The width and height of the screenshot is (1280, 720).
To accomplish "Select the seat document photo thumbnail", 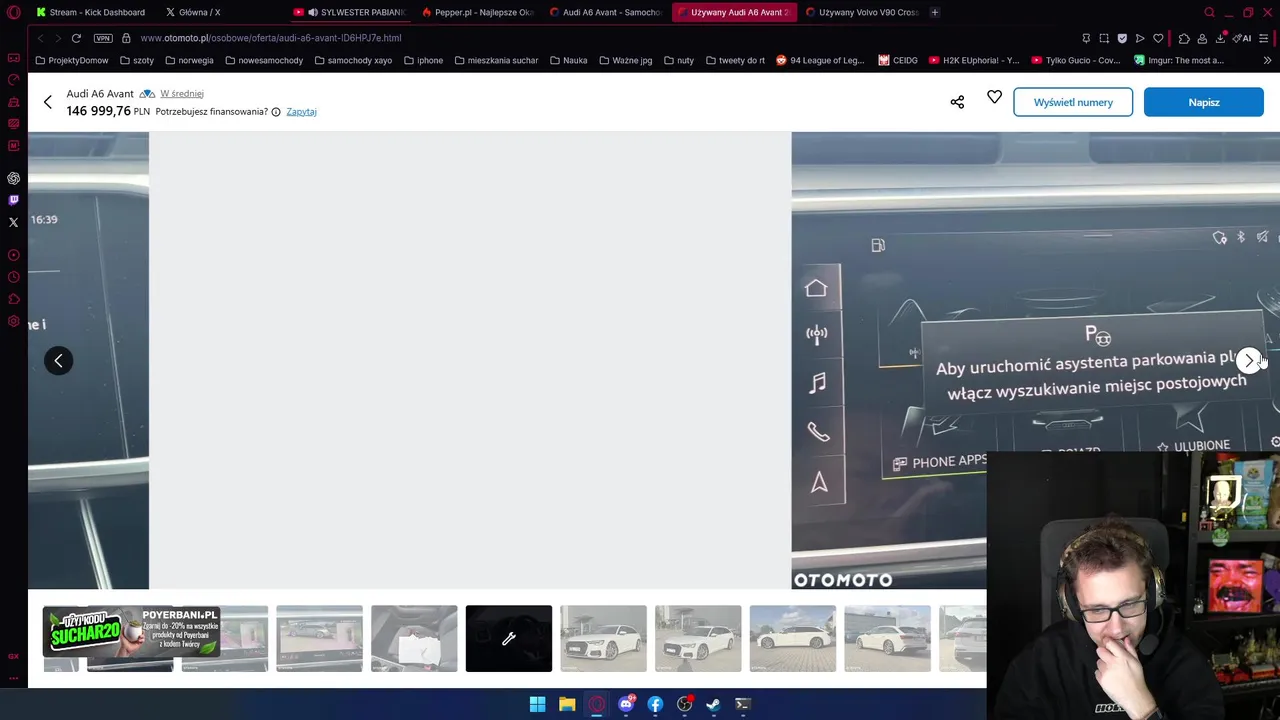I will tap(414, 638).
